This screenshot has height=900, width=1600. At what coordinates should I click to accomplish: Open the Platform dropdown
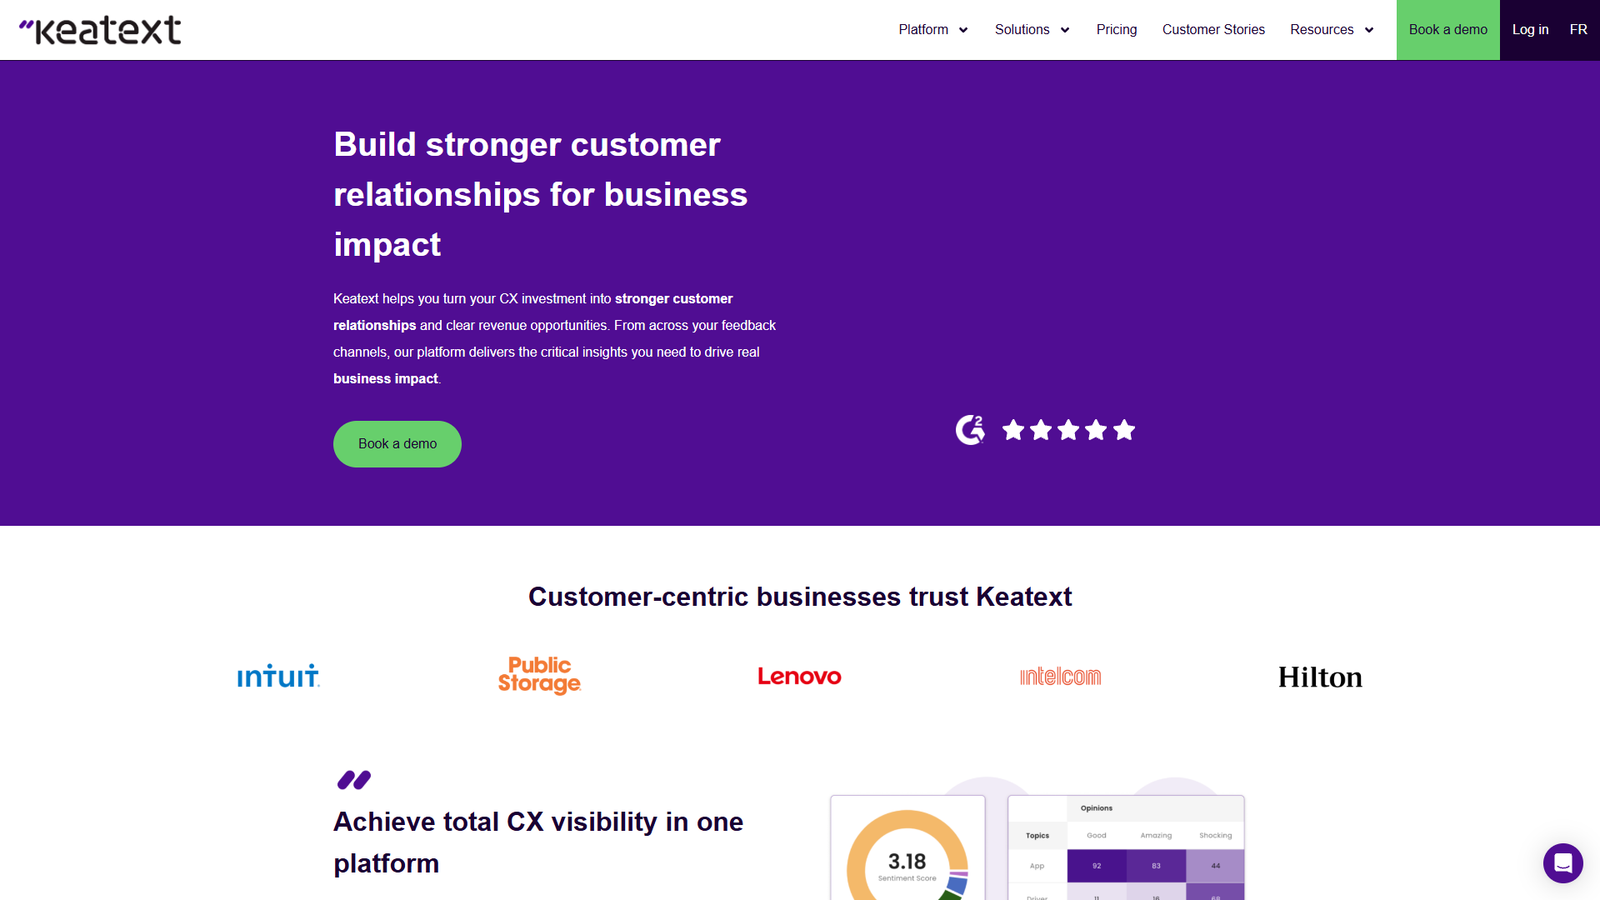pos(931,29)
